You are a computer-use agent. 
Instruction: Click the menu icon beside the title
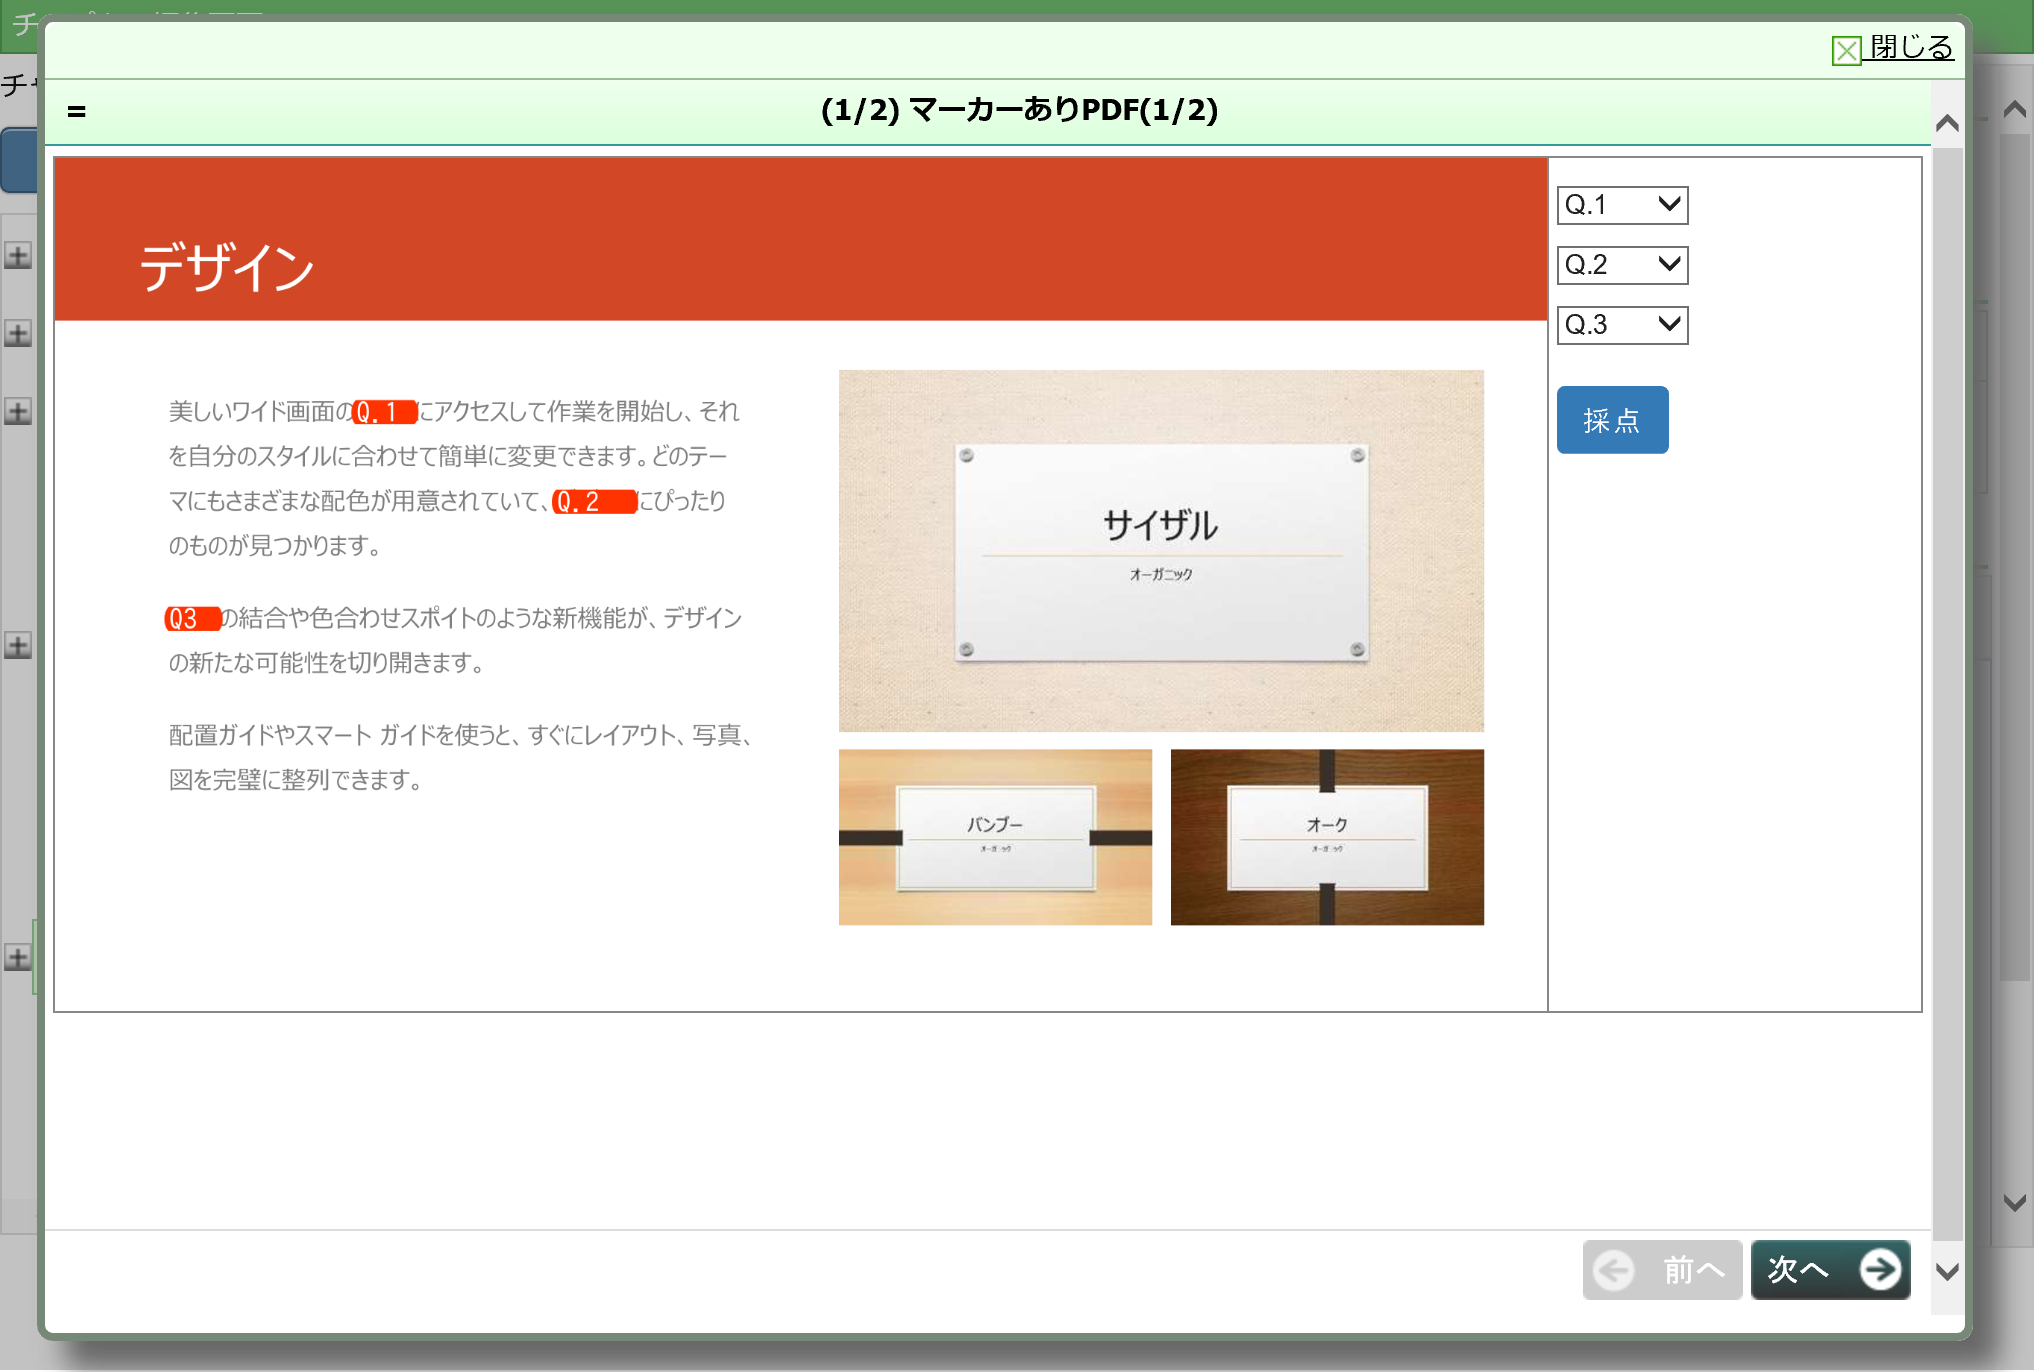(x=77, y=111)
